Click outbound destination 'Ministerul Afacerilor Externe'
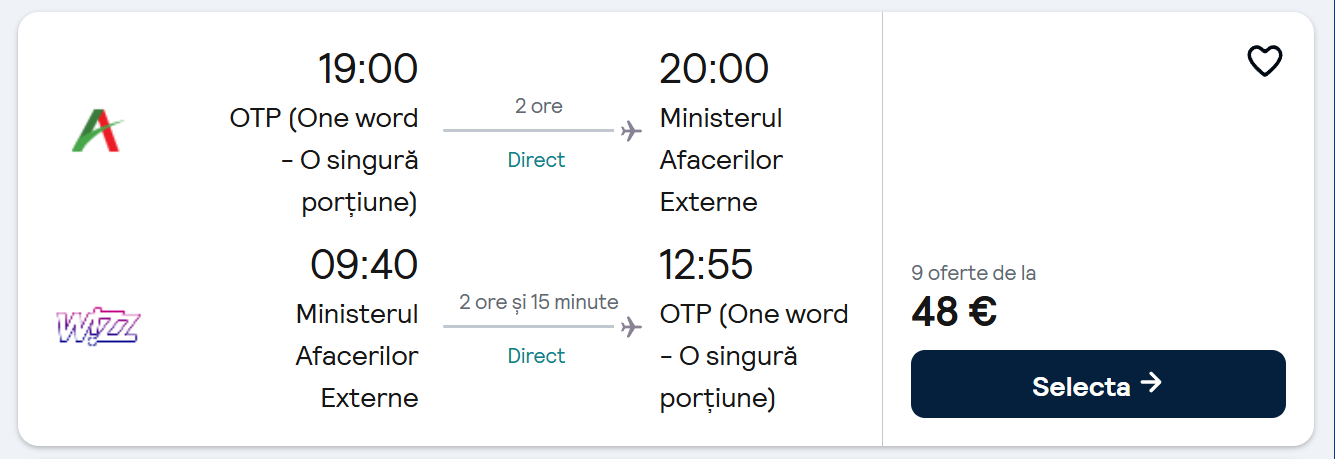Viewport: 1335px width, 459px height. pos(721,160)
